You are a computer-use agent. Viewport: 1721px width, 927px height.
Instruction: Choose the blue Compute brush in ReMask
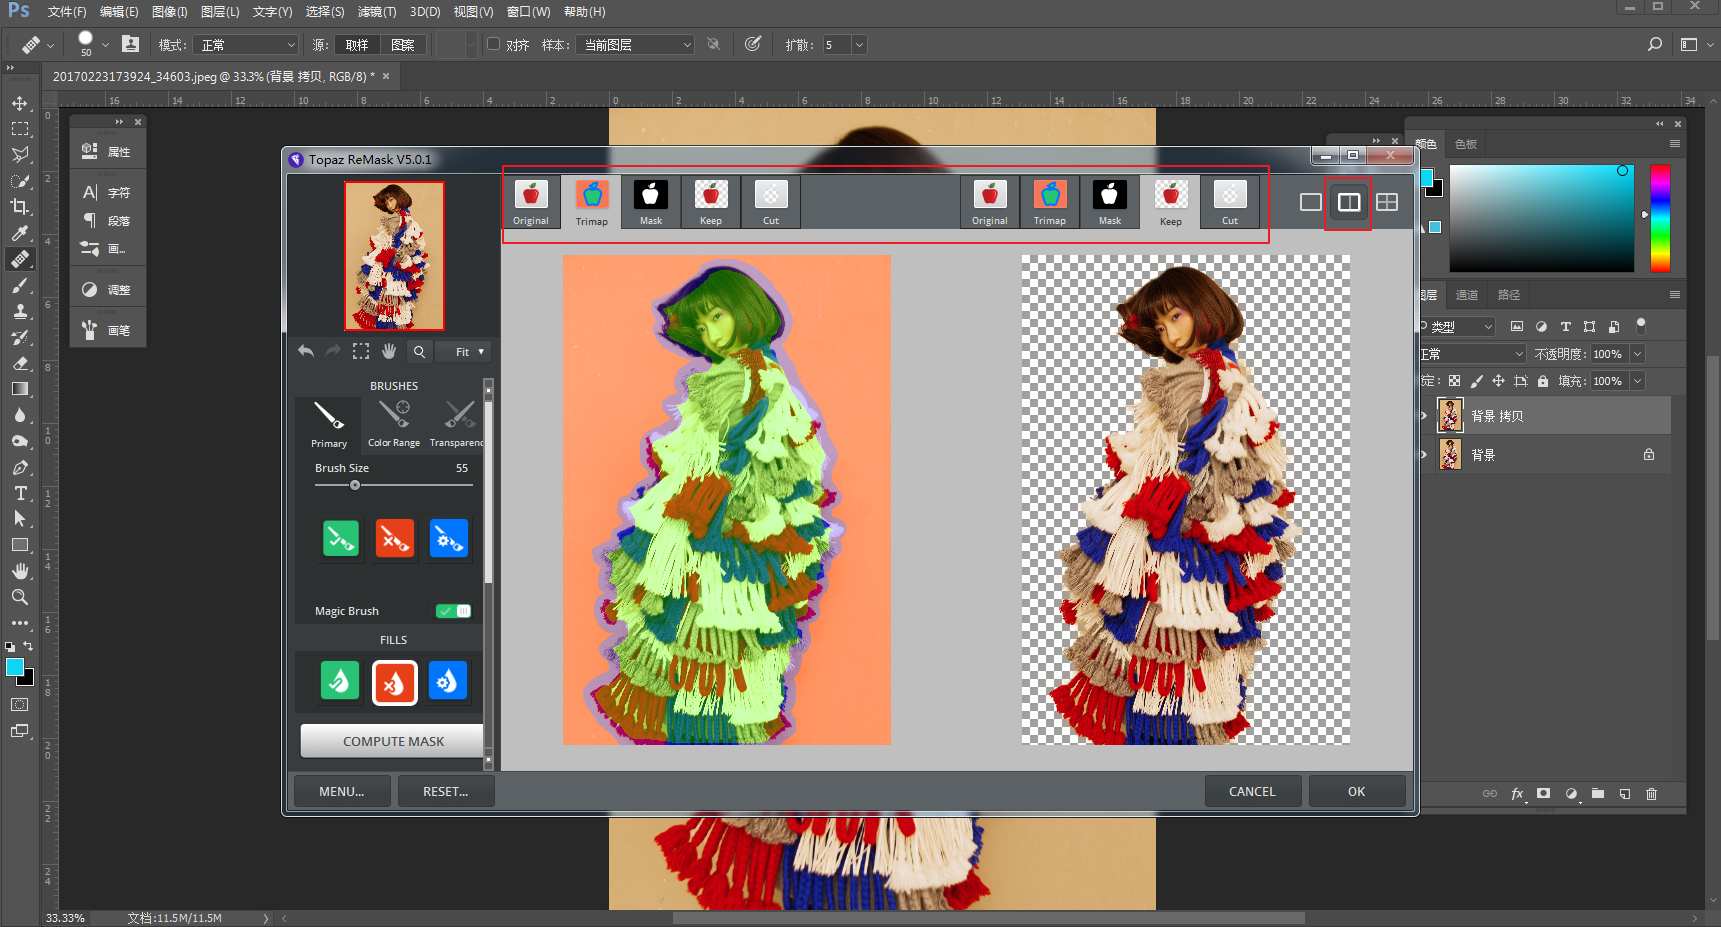448,538
